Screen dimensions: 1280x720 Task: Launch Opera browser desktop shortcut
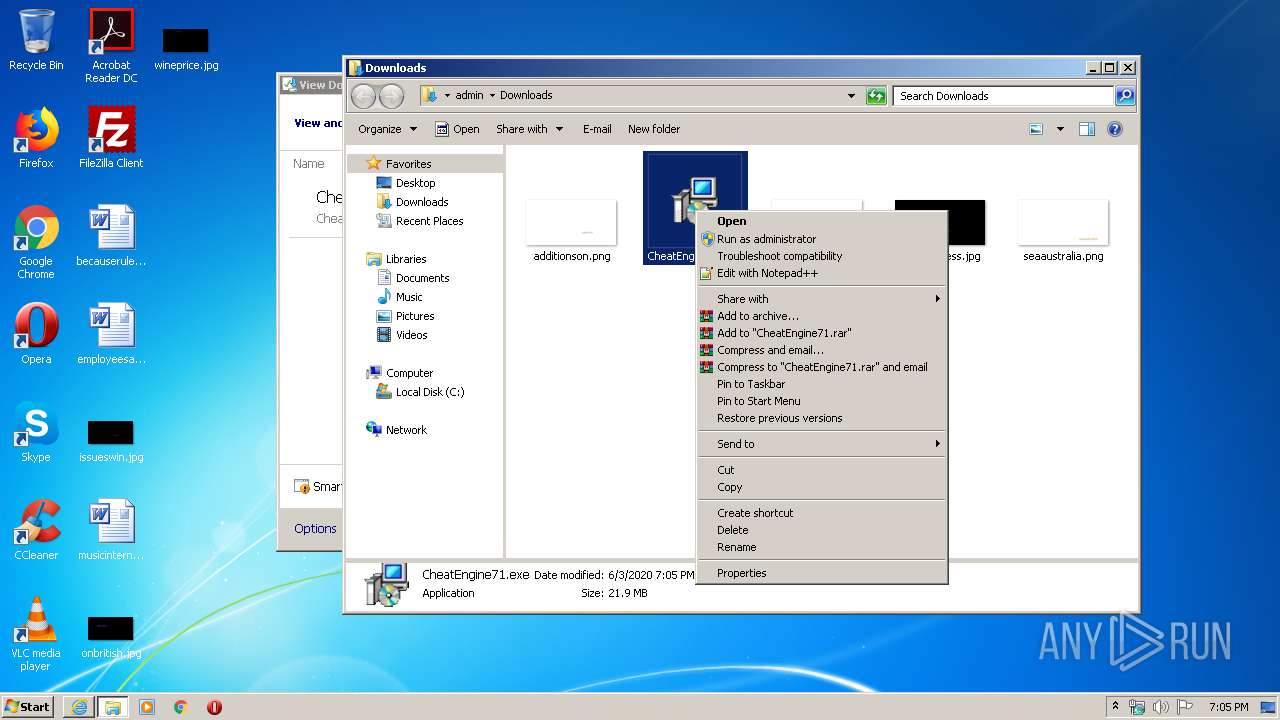36,334
